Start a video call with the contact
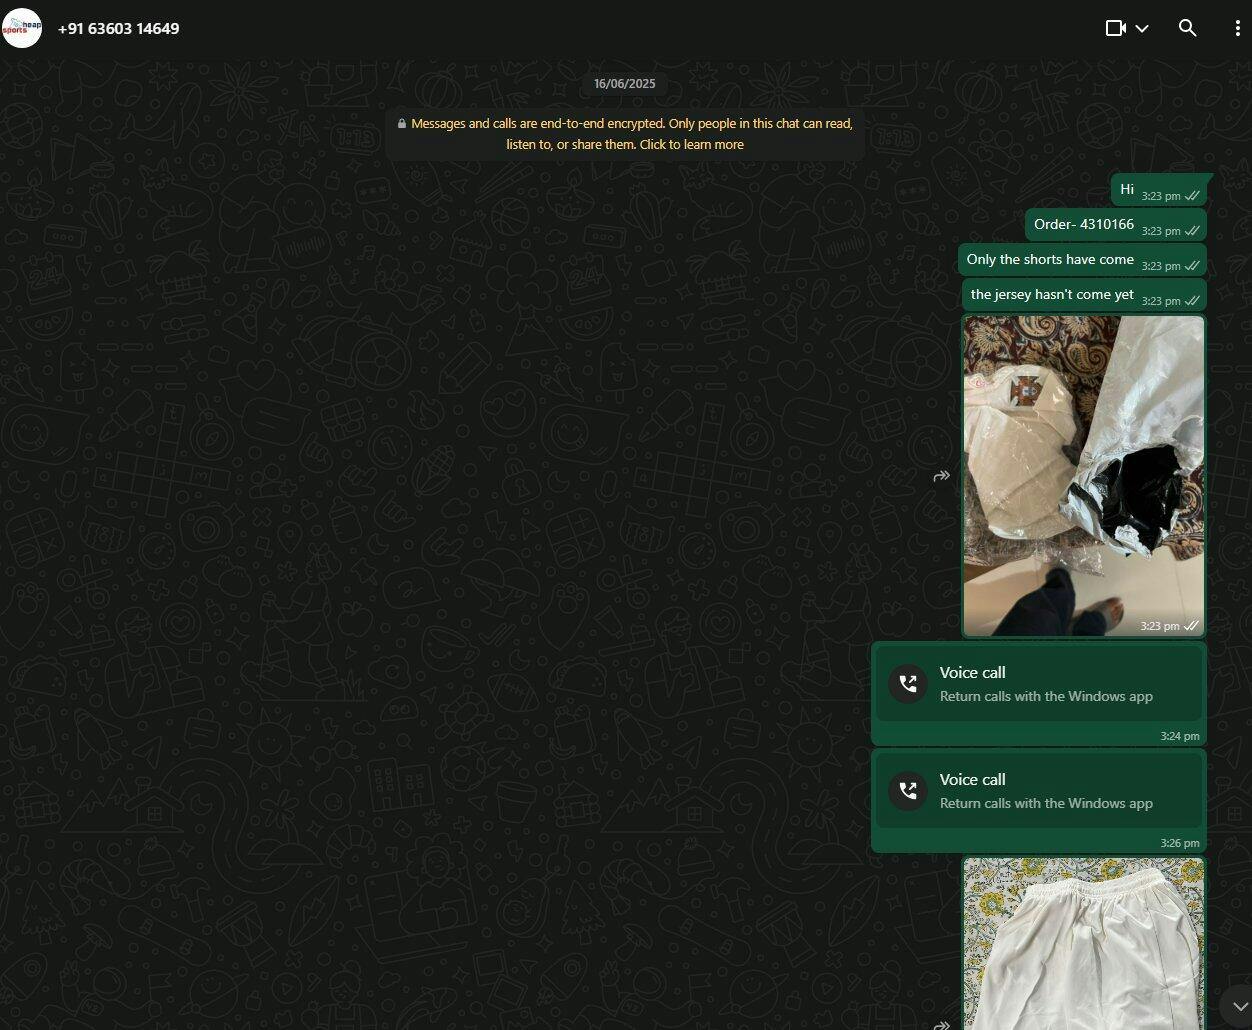The width and height of the screenshot is (1252, 1030). pyautogui.click(x=1115, y=28)
